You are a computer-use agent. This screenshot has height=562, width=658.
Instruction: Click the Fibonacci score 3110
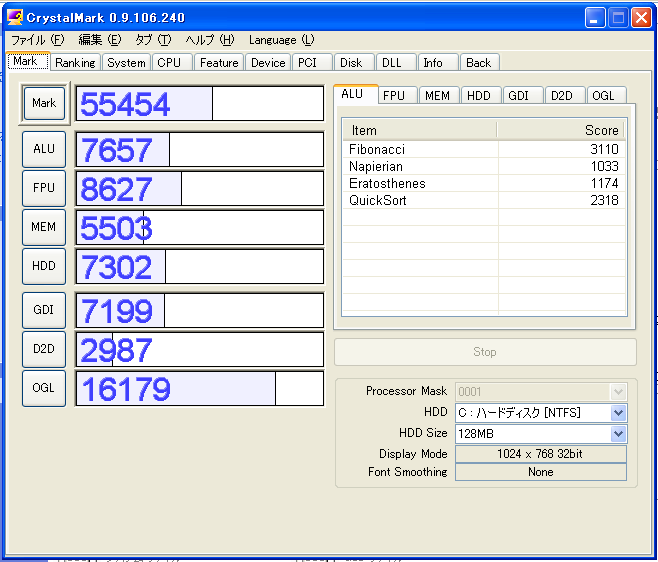pos(604,149)
